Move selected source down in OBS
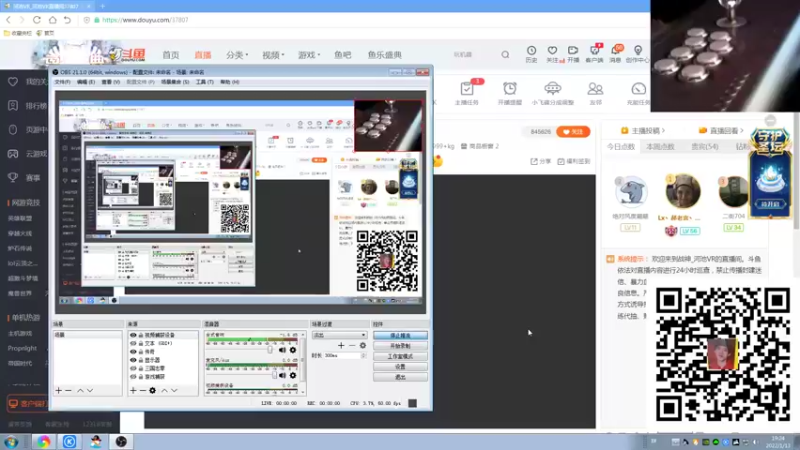This screenshot has width=800, height=450. (x=174, y=390)
